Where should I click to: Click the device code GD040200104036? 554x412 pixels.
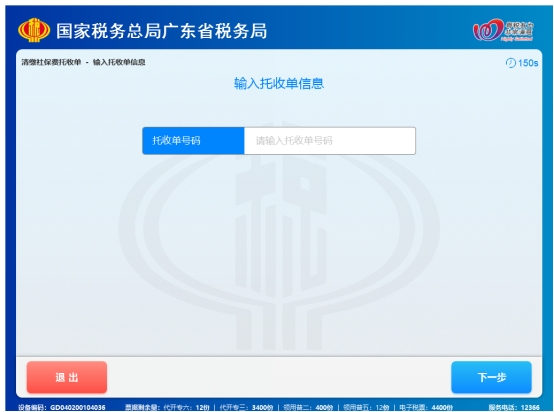(78, 407)
